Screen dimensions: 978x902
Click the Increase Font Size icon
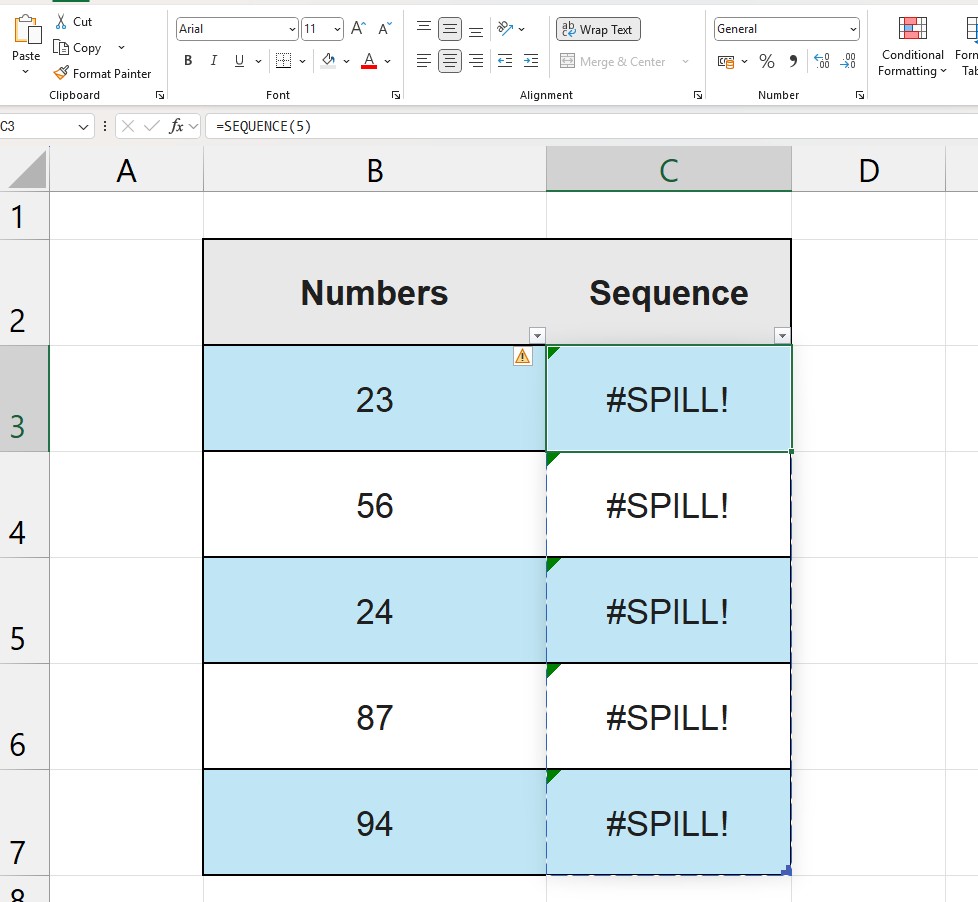click(x=357, y=29)
